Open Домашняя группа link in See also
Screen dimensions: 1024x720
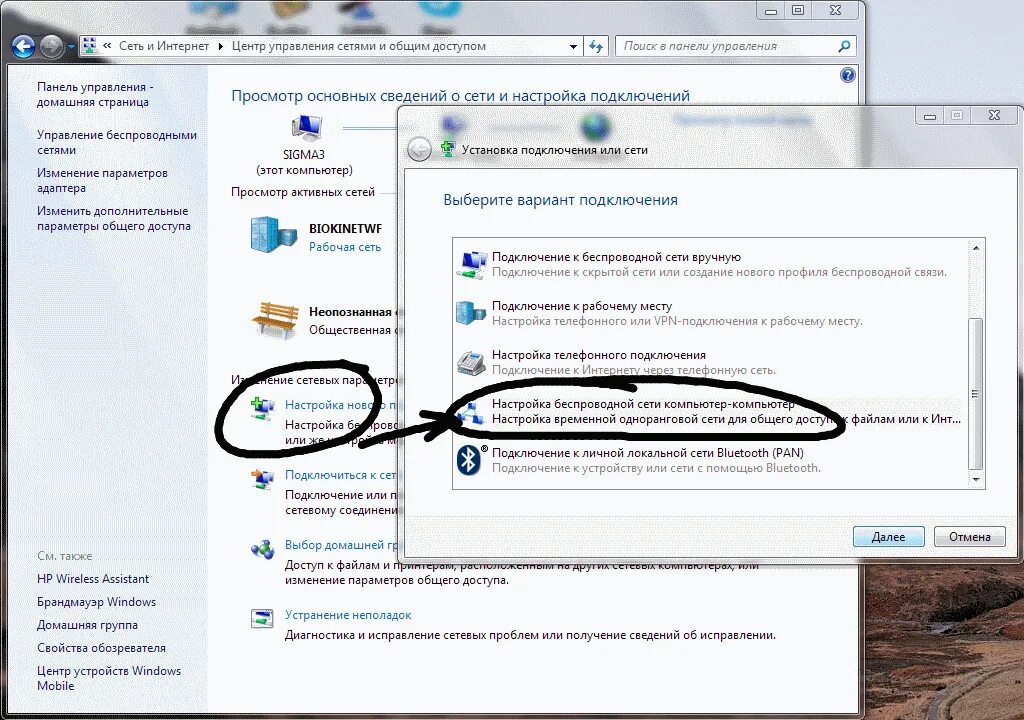88,625
